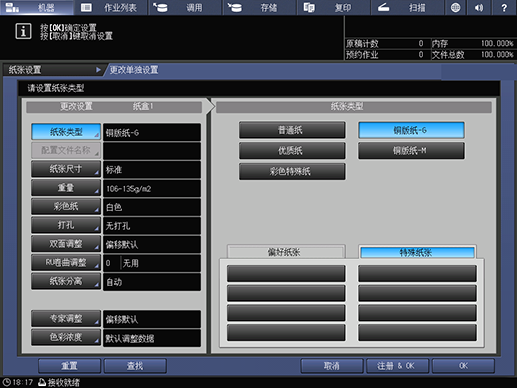Open the 机器 (Machine) tab
Viewport: 517px width, 388px height.
37,7
